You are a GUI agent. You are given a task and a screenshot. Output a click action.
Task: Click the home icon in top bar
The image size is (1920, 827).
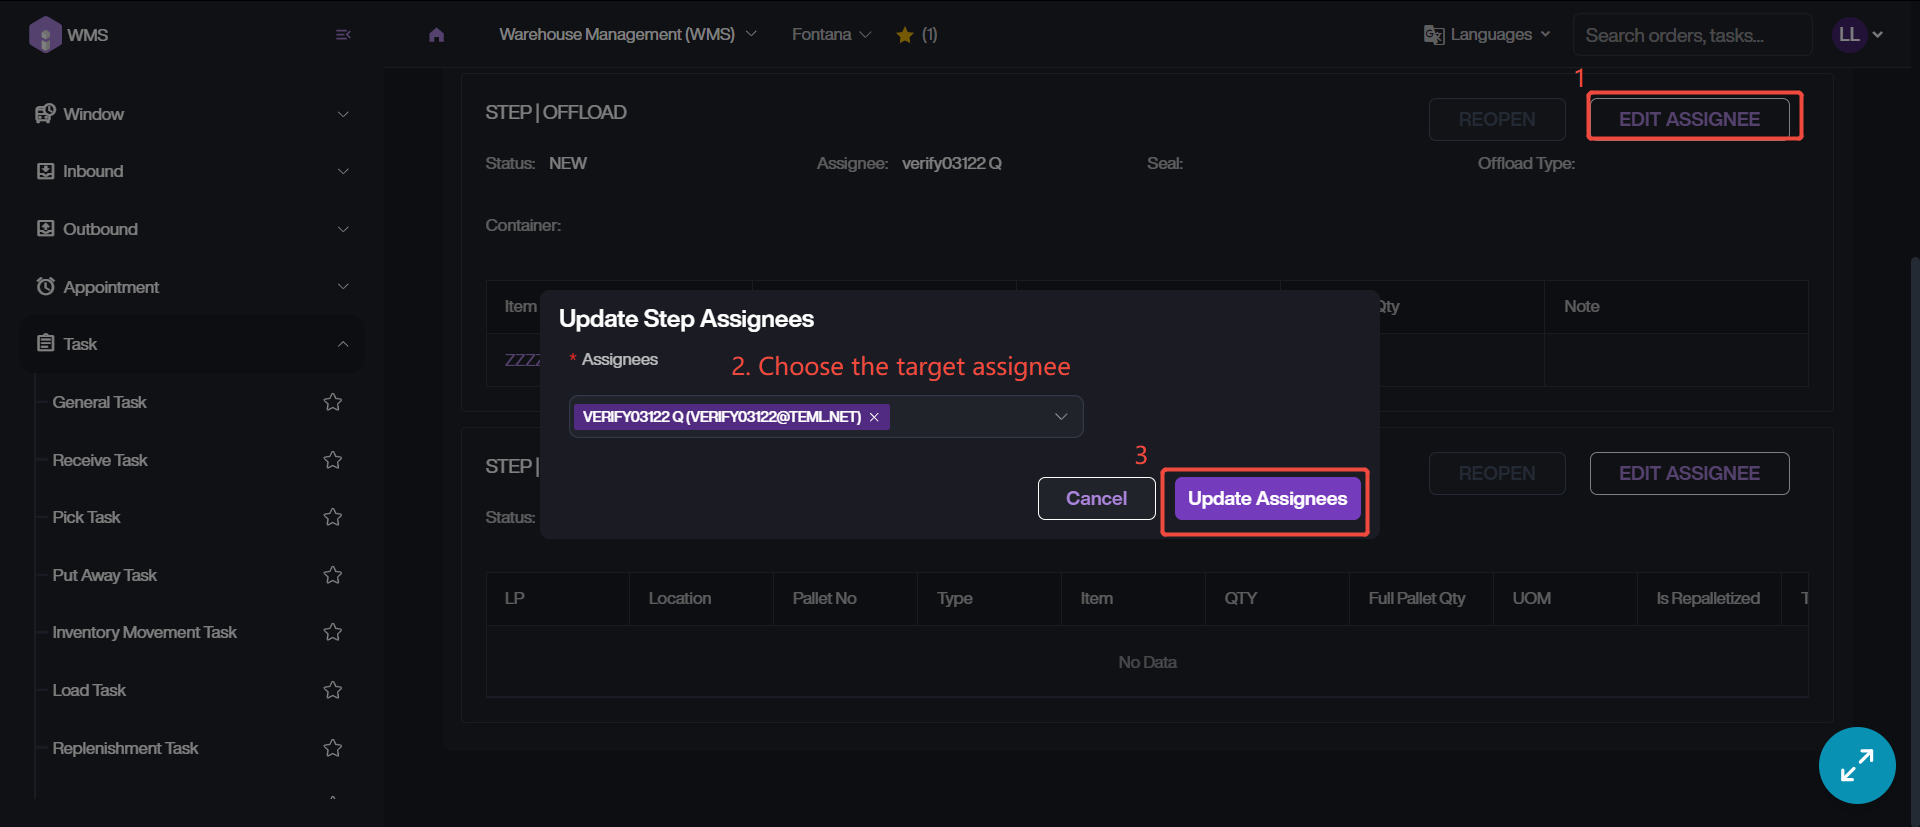[x=436, y=35]
